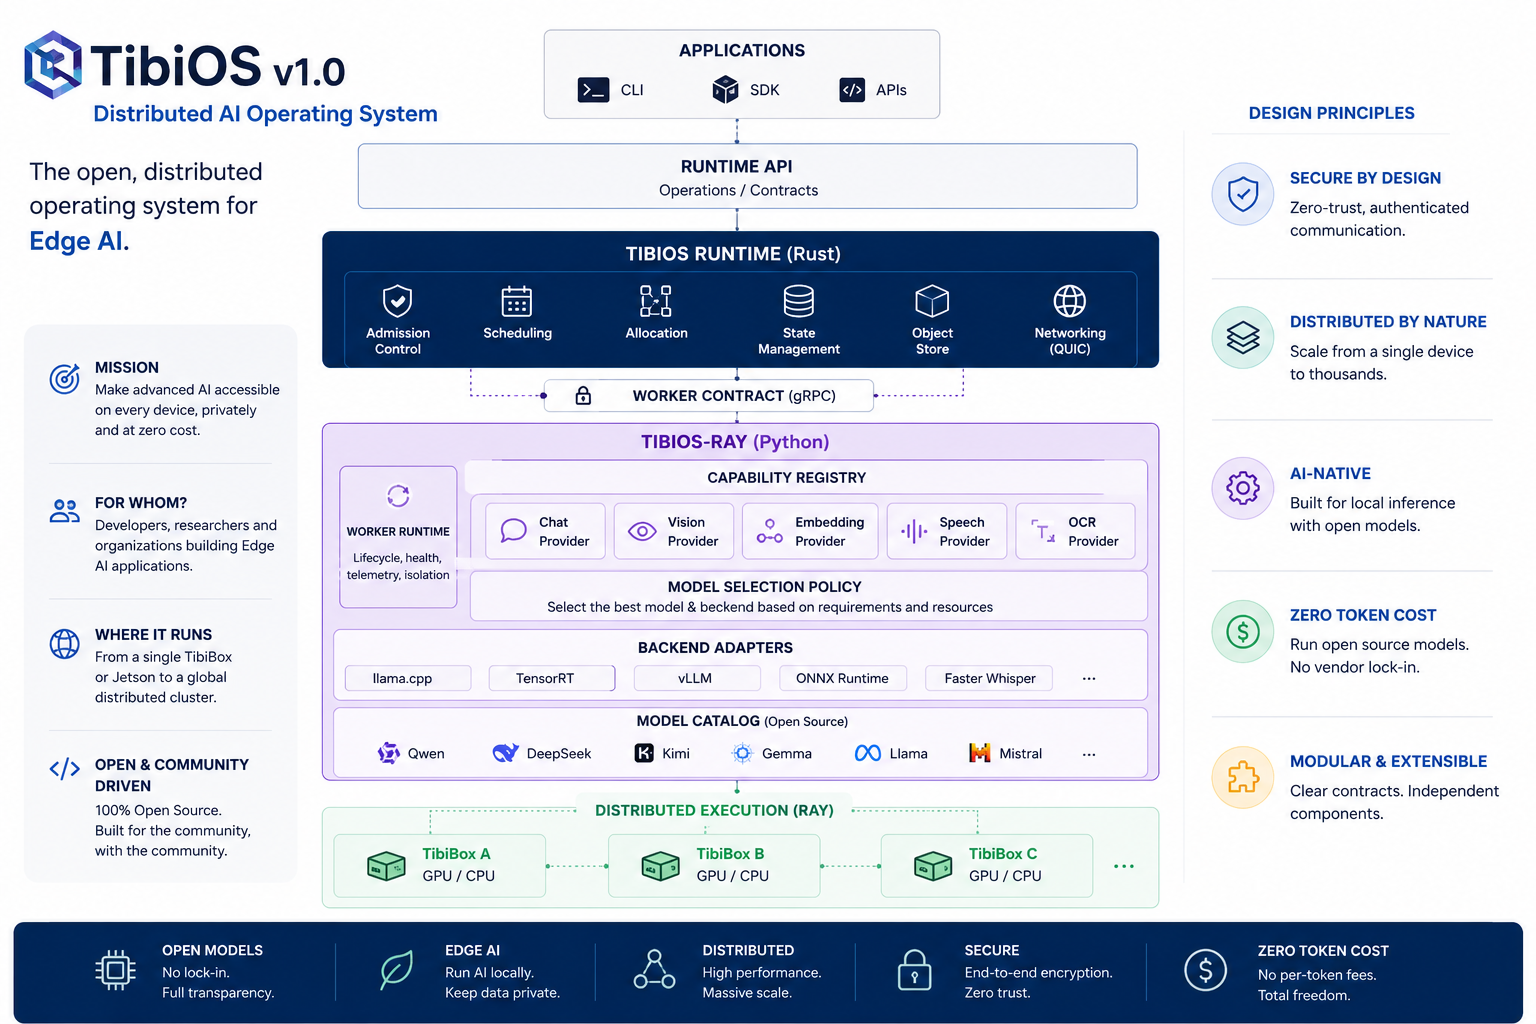Select the Chat Provider speech-bubble icon
Viewport: 1536px width, 1024px height.
(x=514, y=530)
